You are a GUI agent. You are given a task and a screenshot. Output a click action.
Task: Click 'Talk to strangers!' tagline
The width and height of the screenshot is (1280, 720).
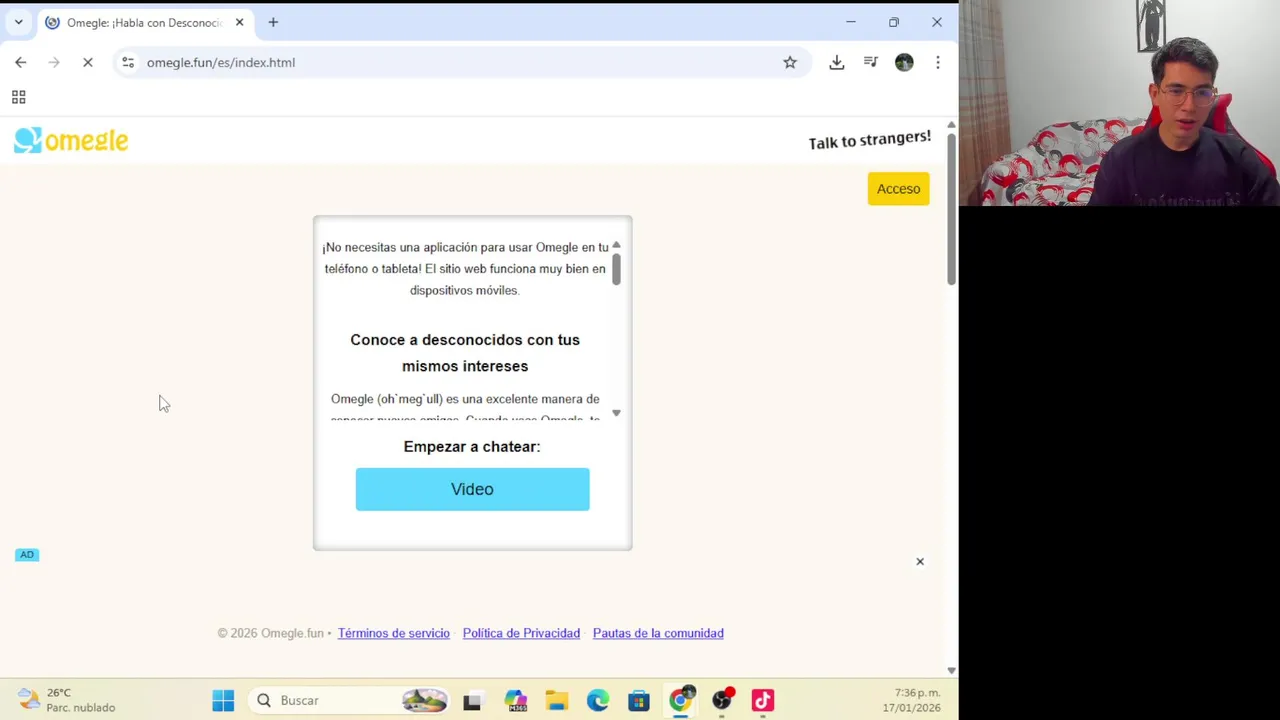coord(869,140)
